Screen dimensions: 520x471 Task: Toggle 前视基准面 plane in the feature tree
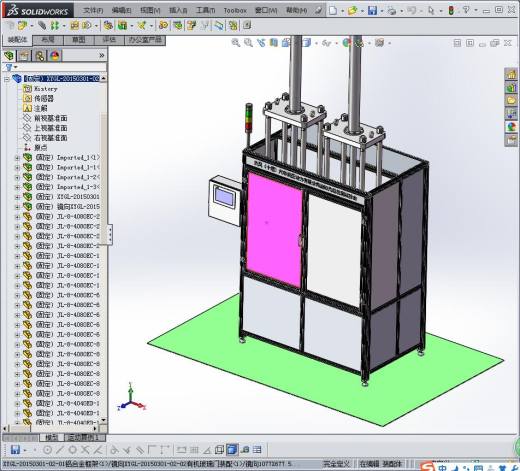click(x=51, y=118)
